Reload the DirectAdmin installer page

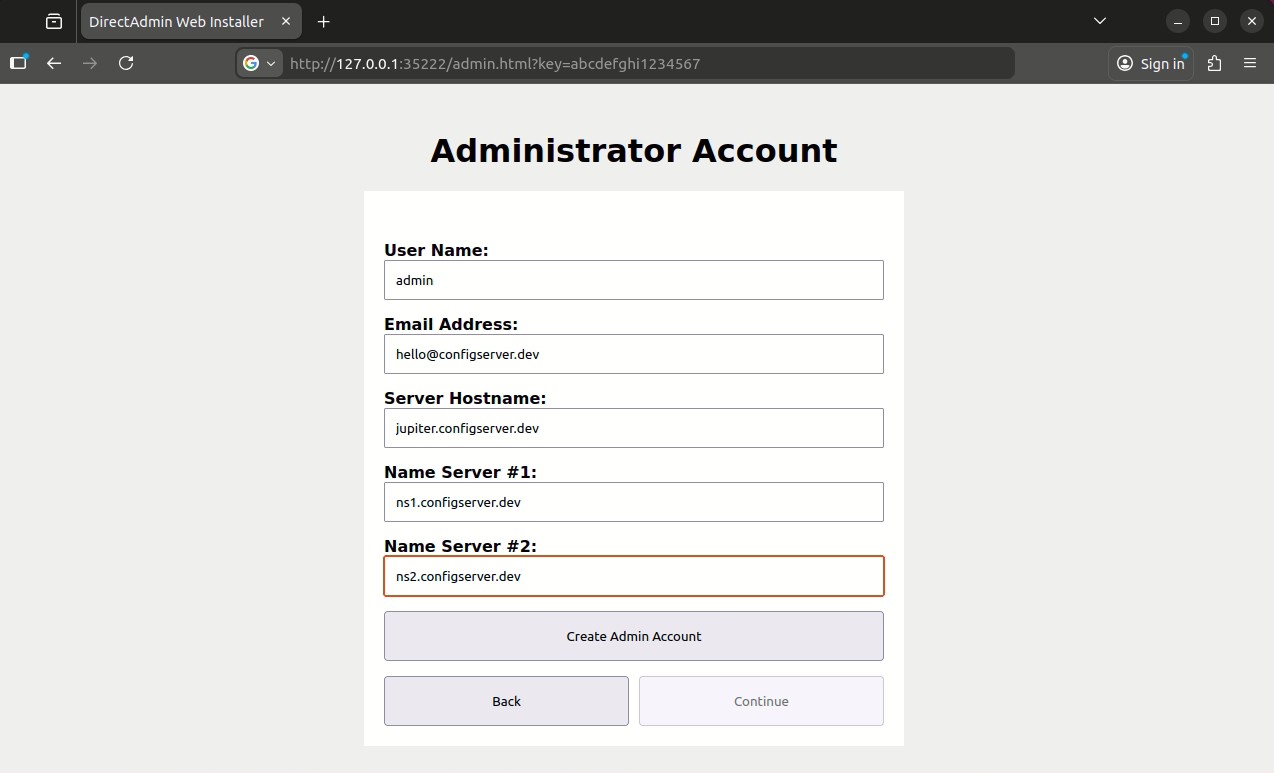click(126, 63)
